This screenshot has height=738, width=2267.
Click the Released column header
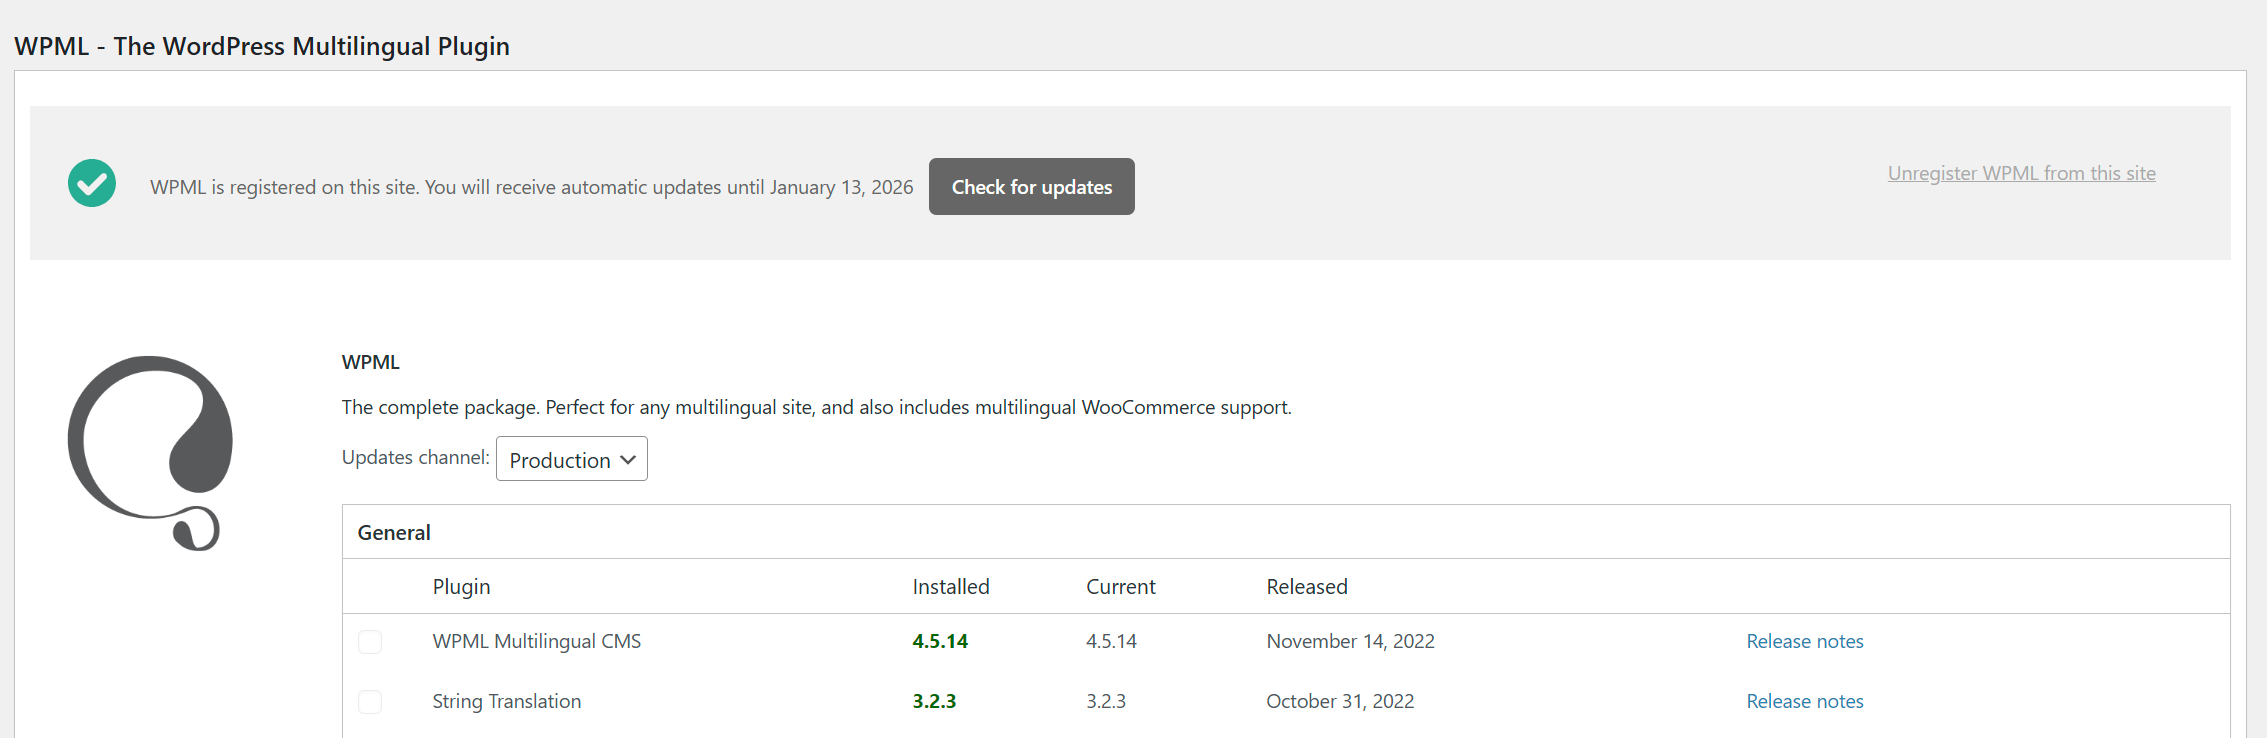[x=1307, y=587]
